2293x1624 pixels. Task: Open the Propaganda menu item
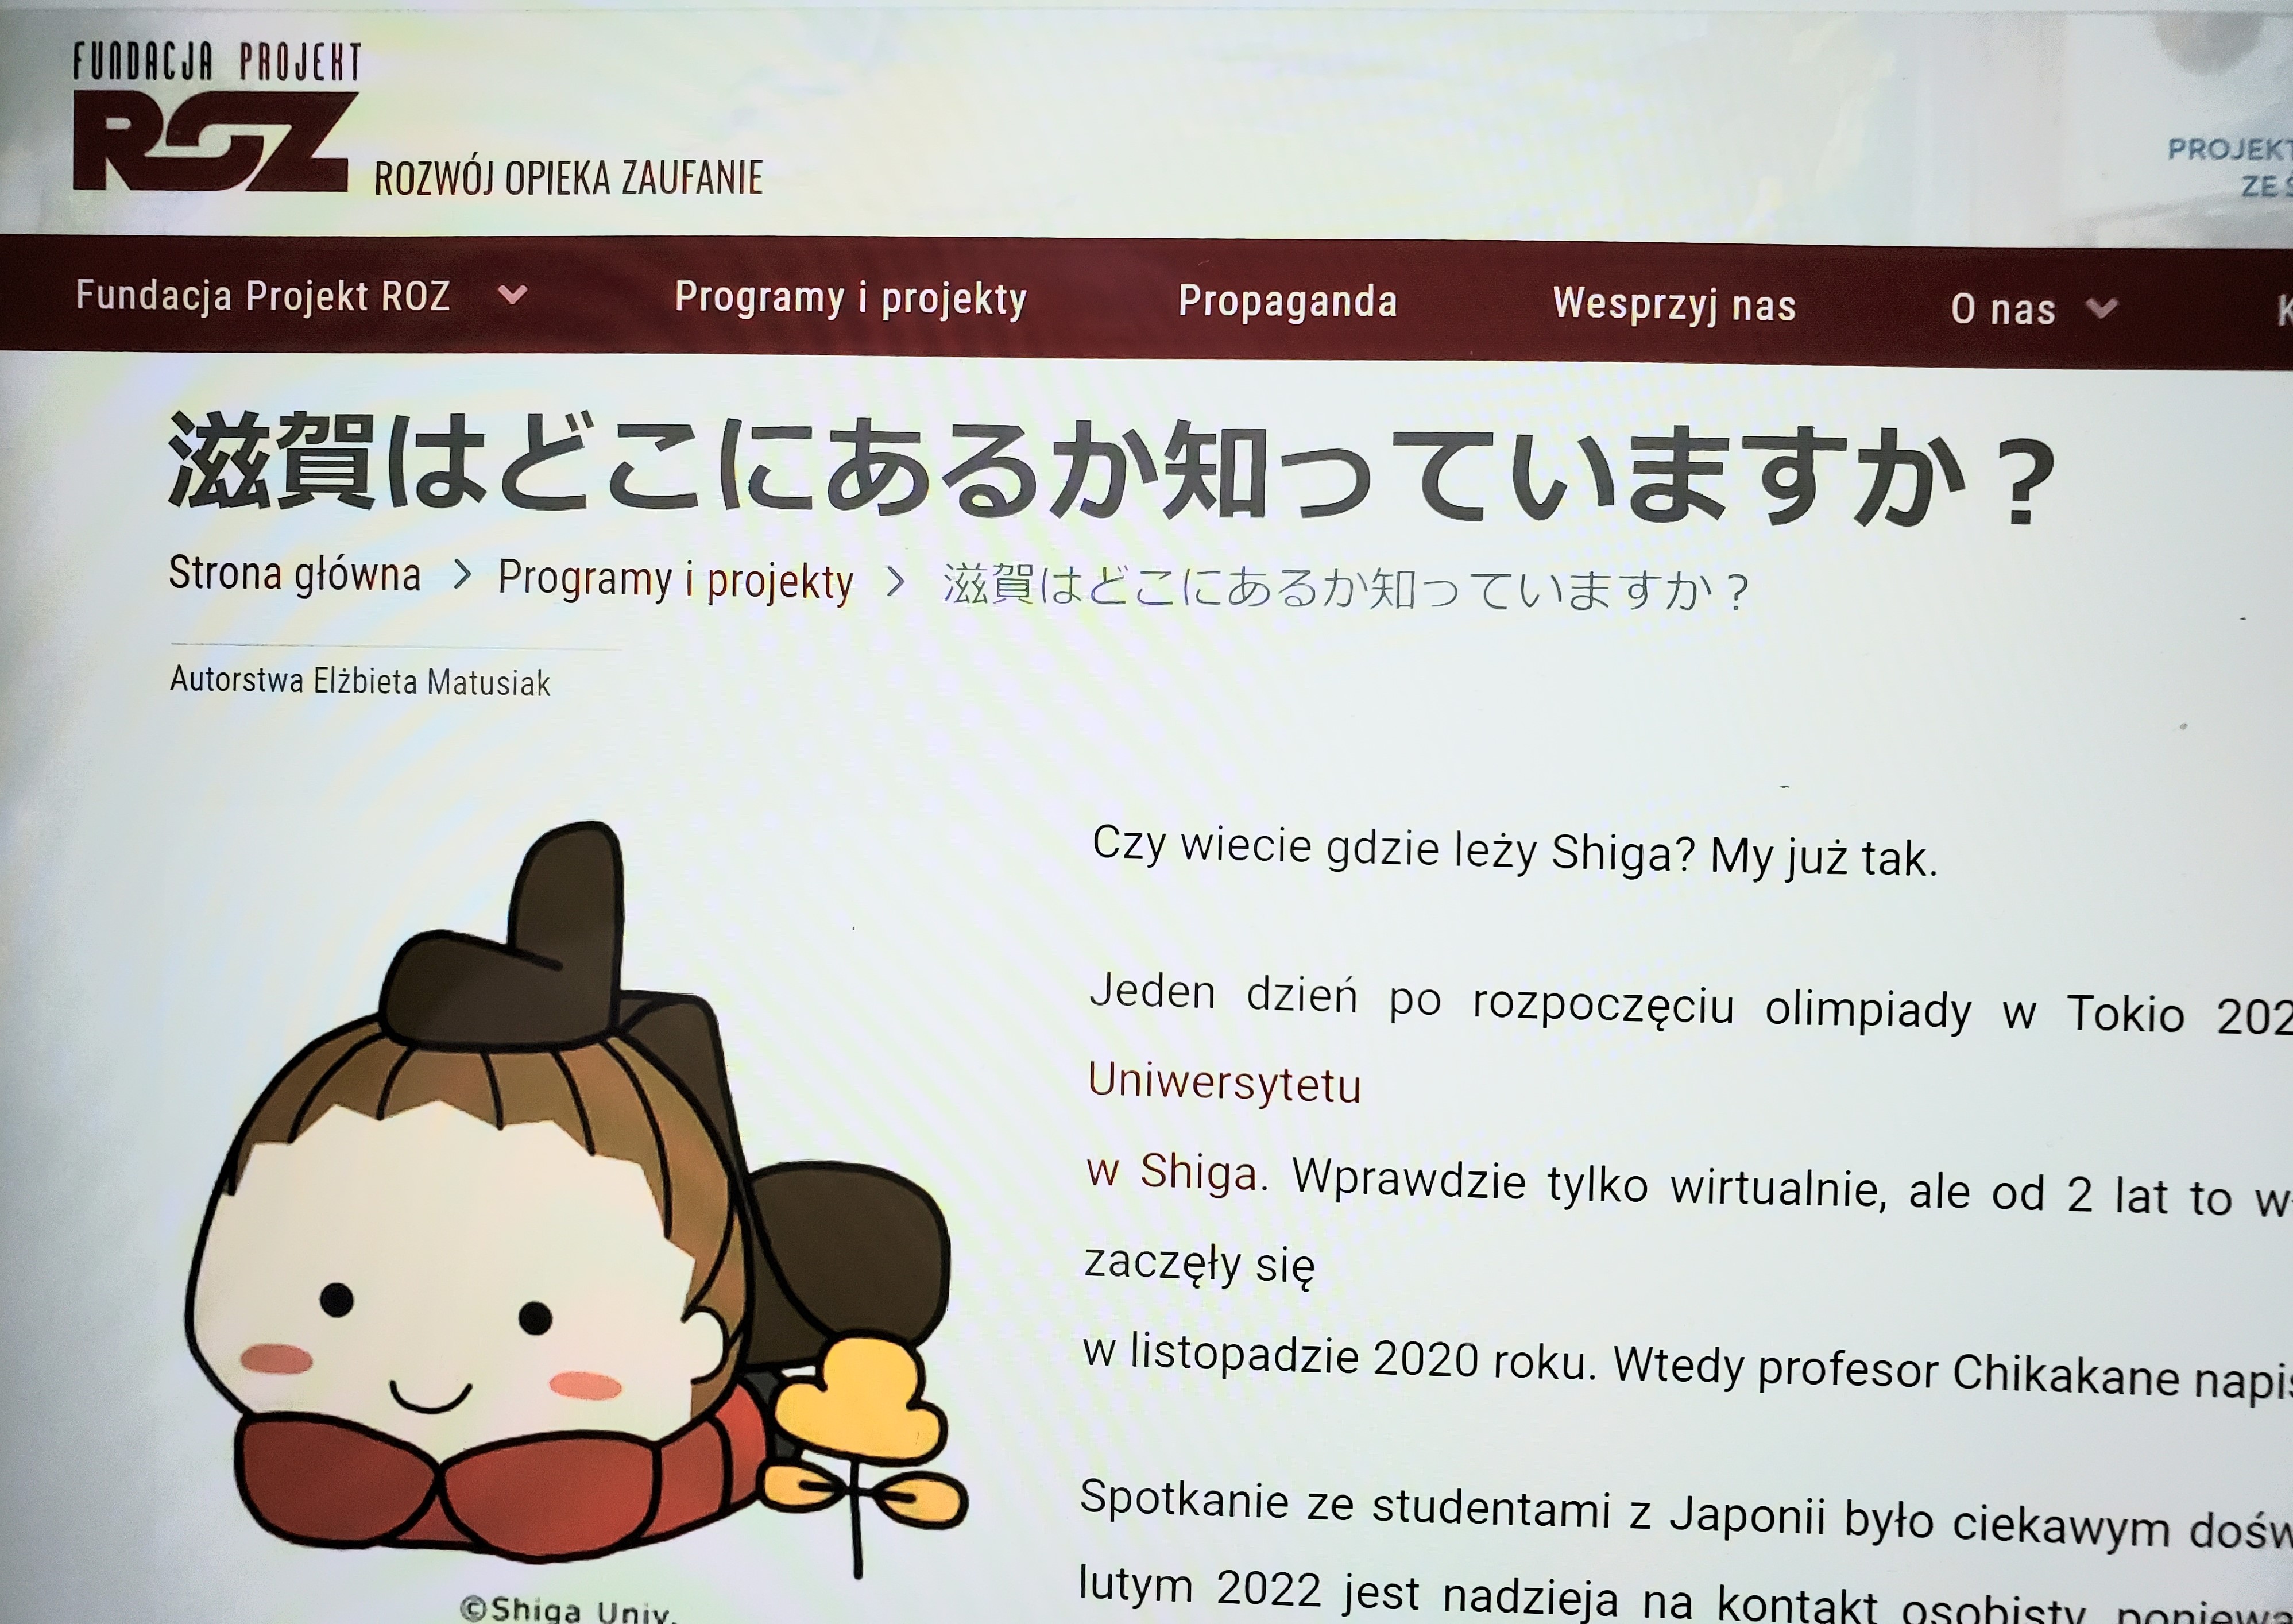click(1288, 302)
